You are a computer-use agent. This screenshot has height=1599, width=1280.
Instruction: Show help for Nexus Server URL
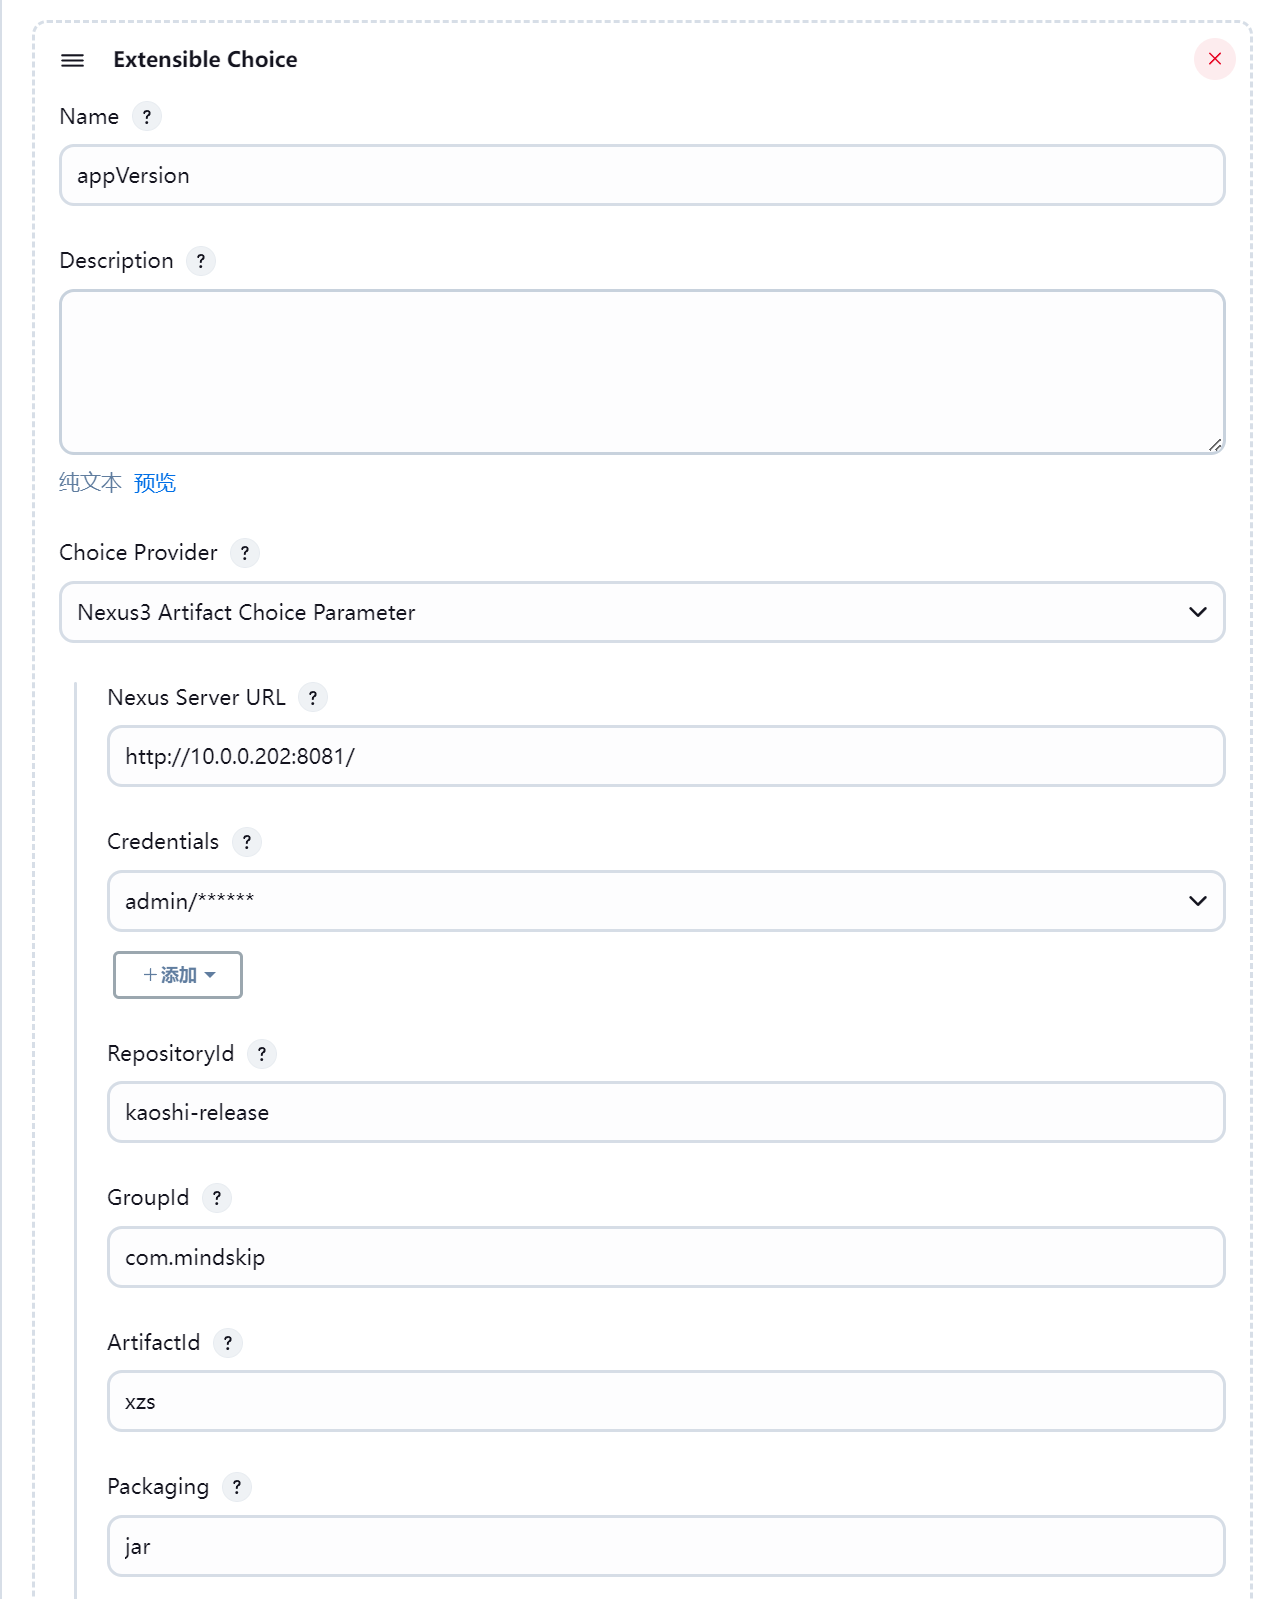(x=313, y=698)
